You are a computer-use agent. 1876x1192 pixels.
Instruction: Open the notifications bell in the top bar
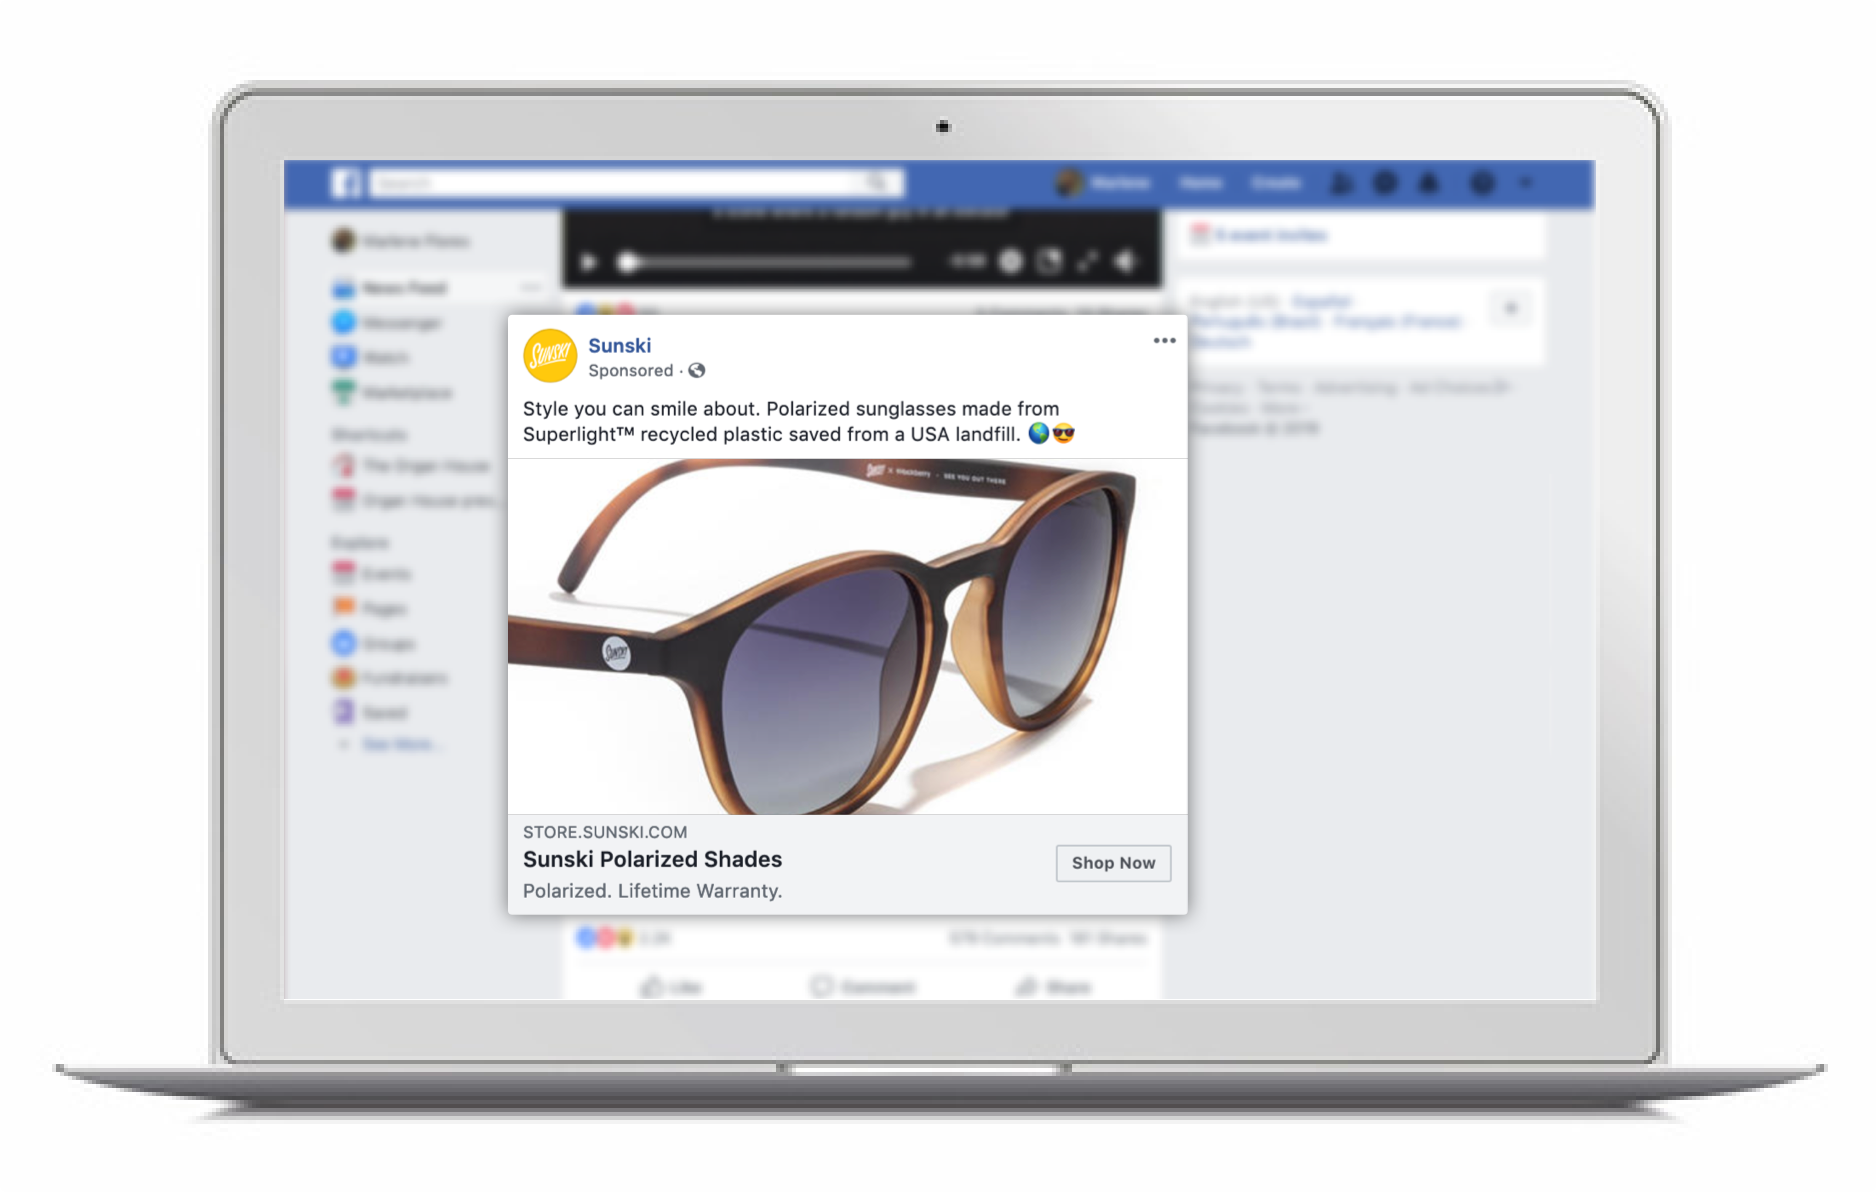tap(1430, 182)
